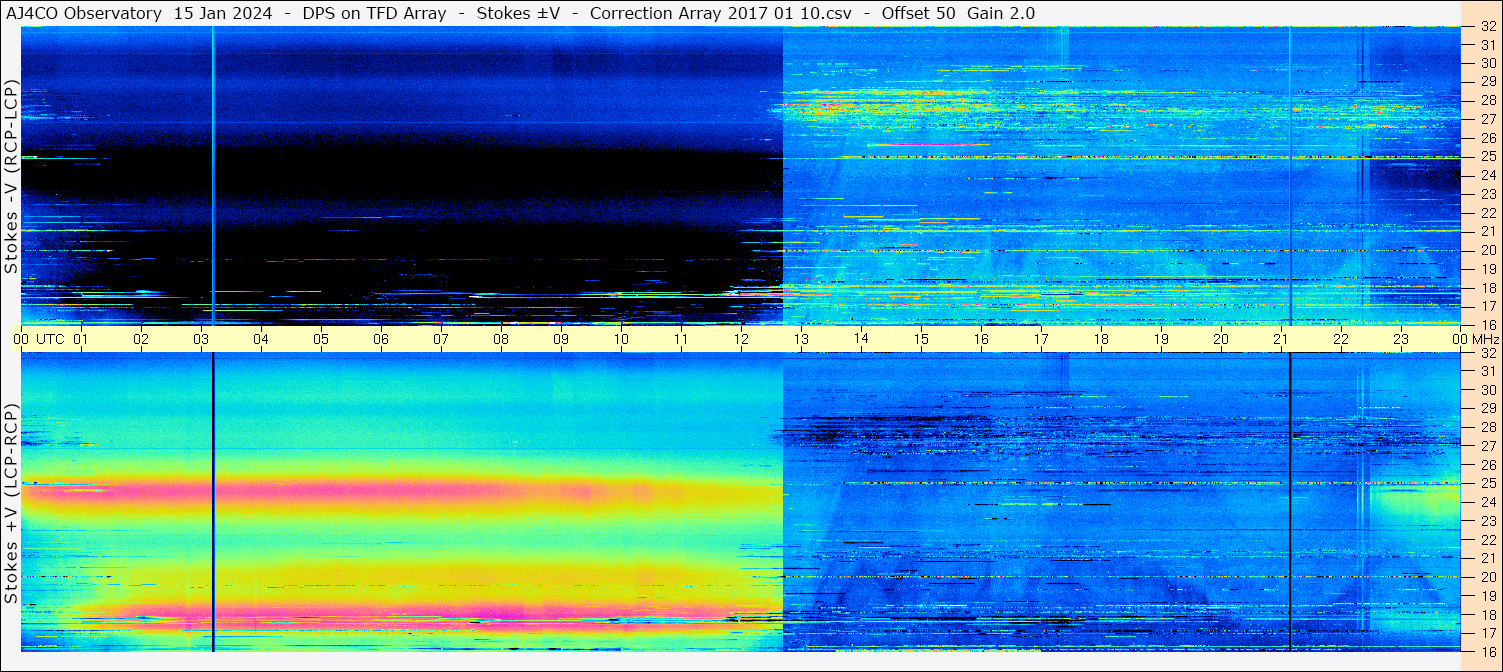Select hour 04 on the UTC time axis

[x=261, y=339]
